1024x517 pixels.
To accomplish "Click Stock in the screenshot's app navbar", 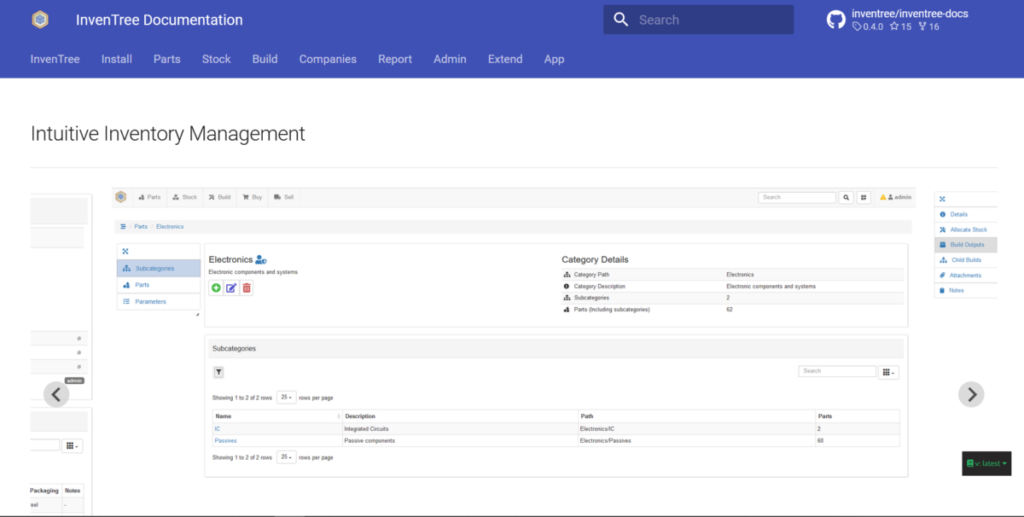I will click(x=185, y=197).
